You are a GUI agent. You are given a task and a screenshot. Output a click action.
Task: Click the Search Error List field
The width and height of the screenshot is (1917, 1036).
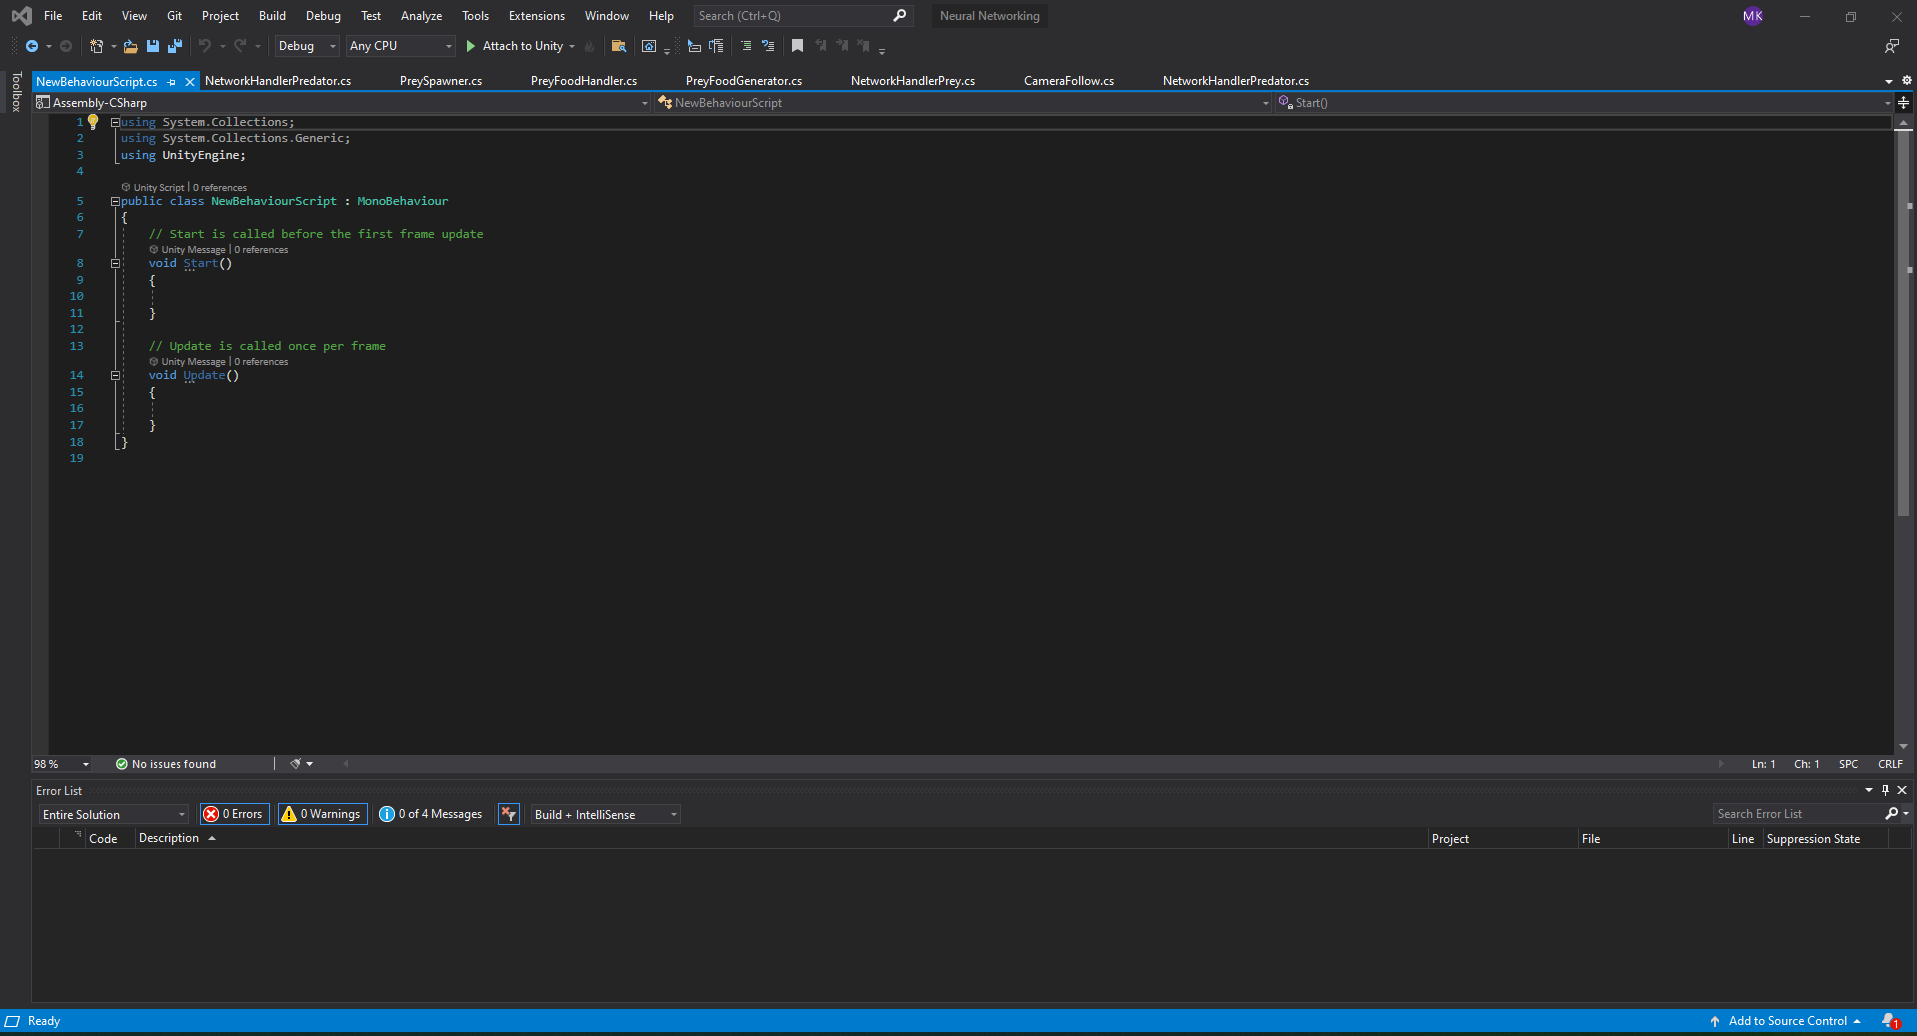(1798, 814)
